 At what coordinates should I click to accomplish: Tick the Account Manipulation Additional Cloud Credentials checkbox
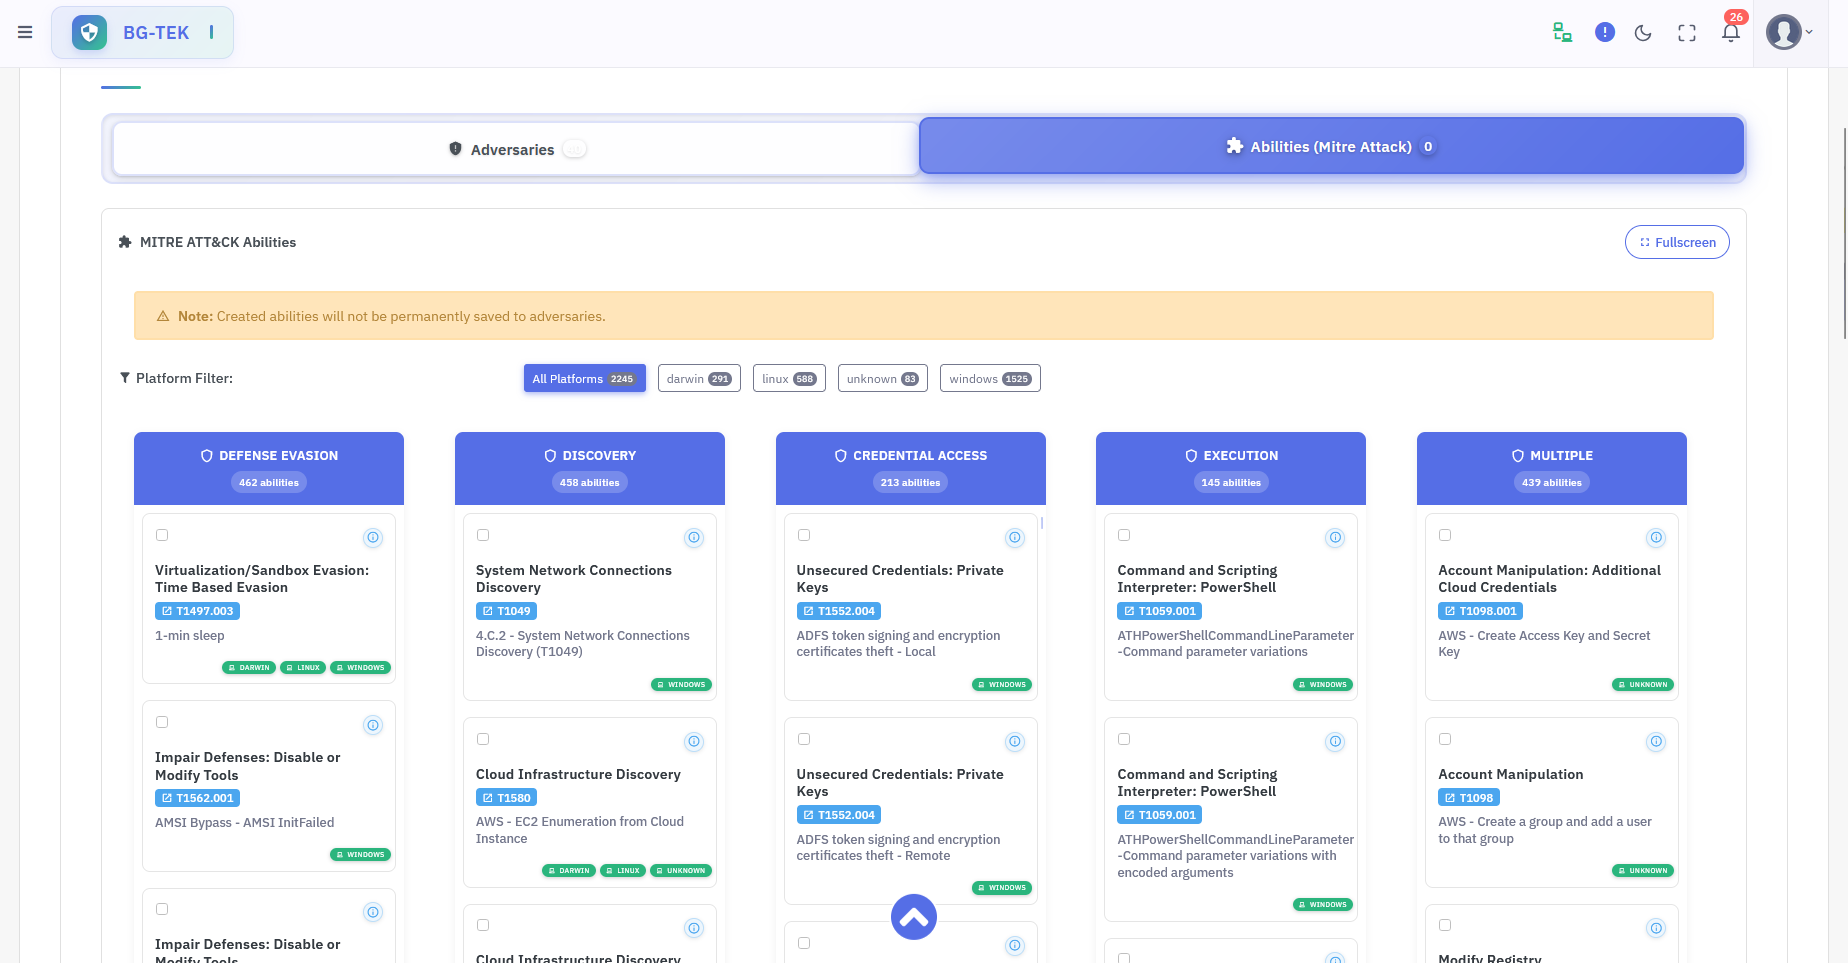1445,535
